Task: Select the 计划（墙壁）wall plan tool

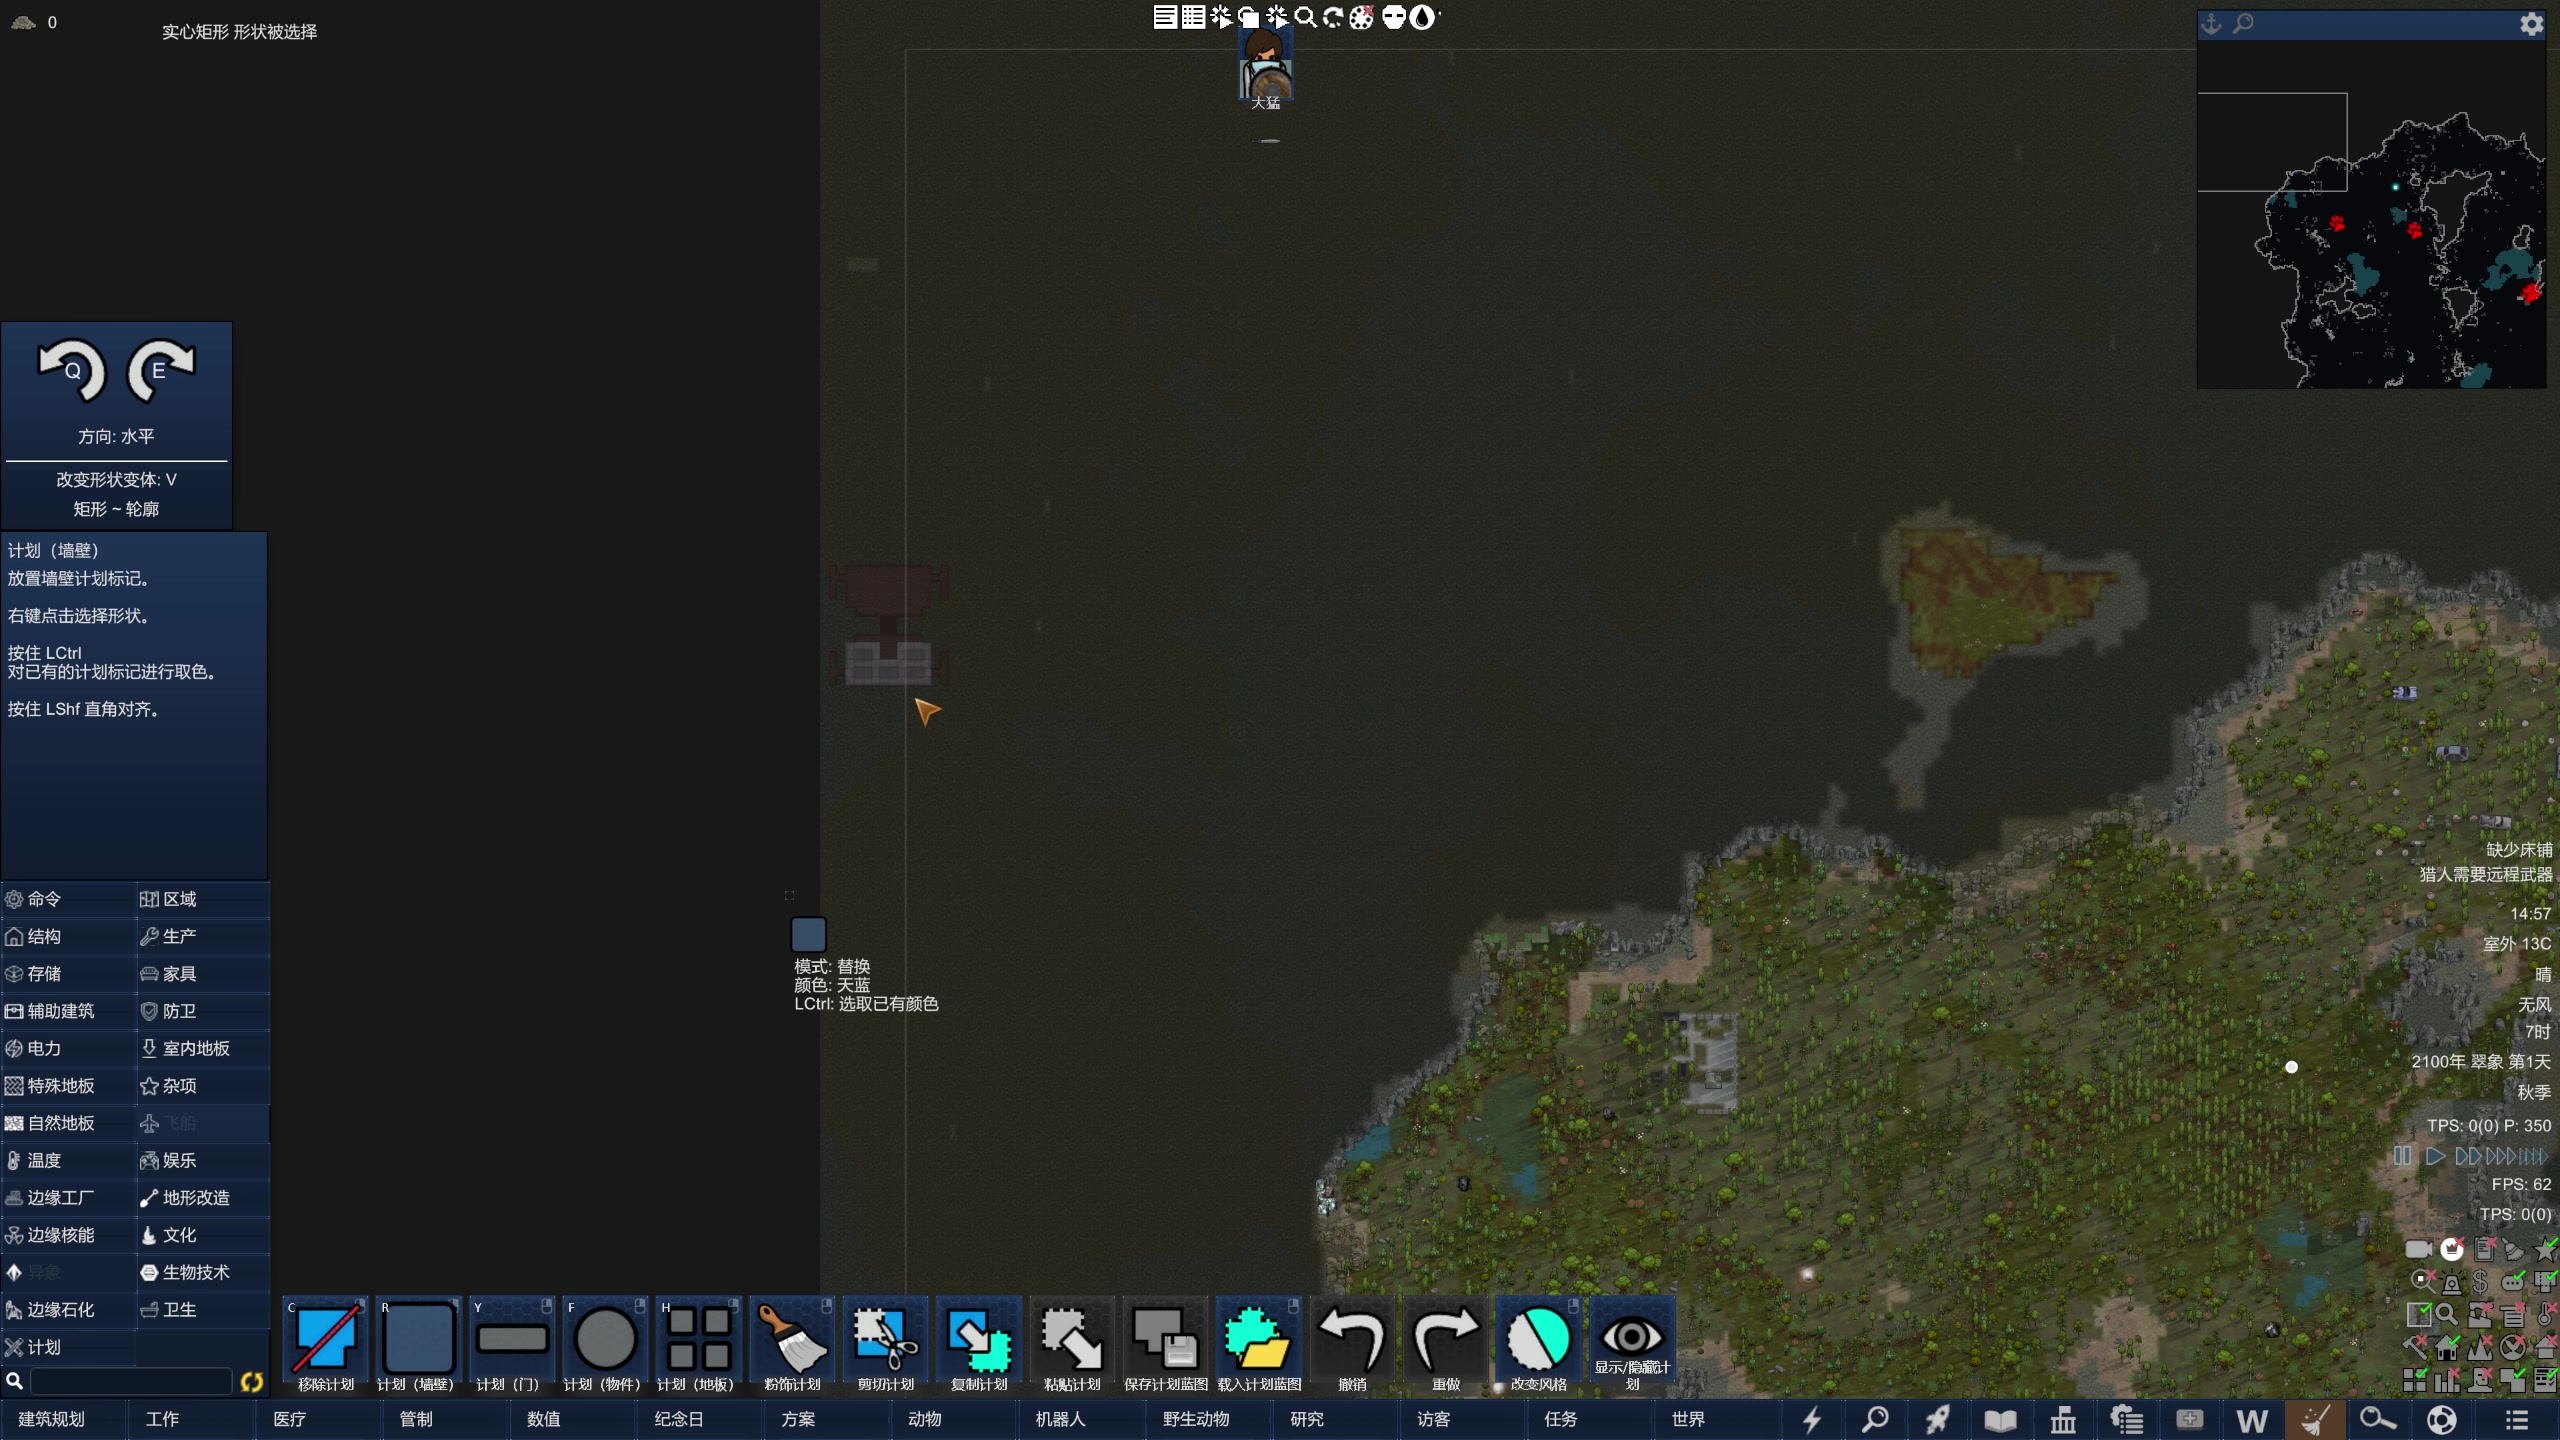Action: (x=418, y=1345)
